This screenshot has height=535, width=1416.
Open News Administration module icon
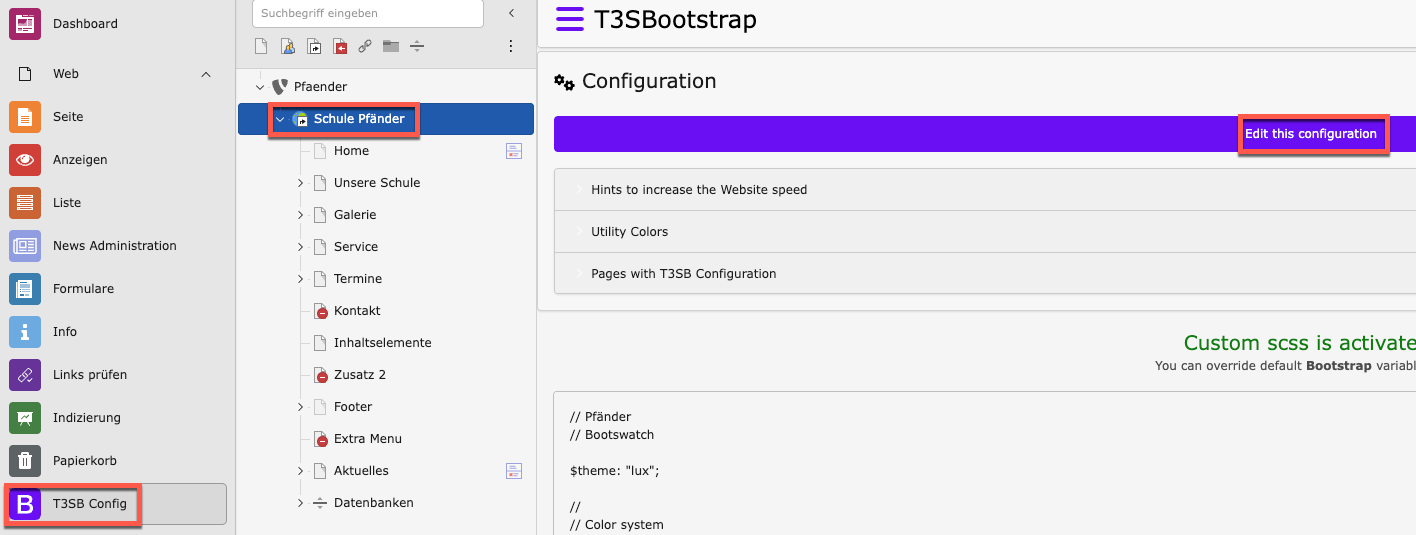pyautogui.click(x=25, y=246)
